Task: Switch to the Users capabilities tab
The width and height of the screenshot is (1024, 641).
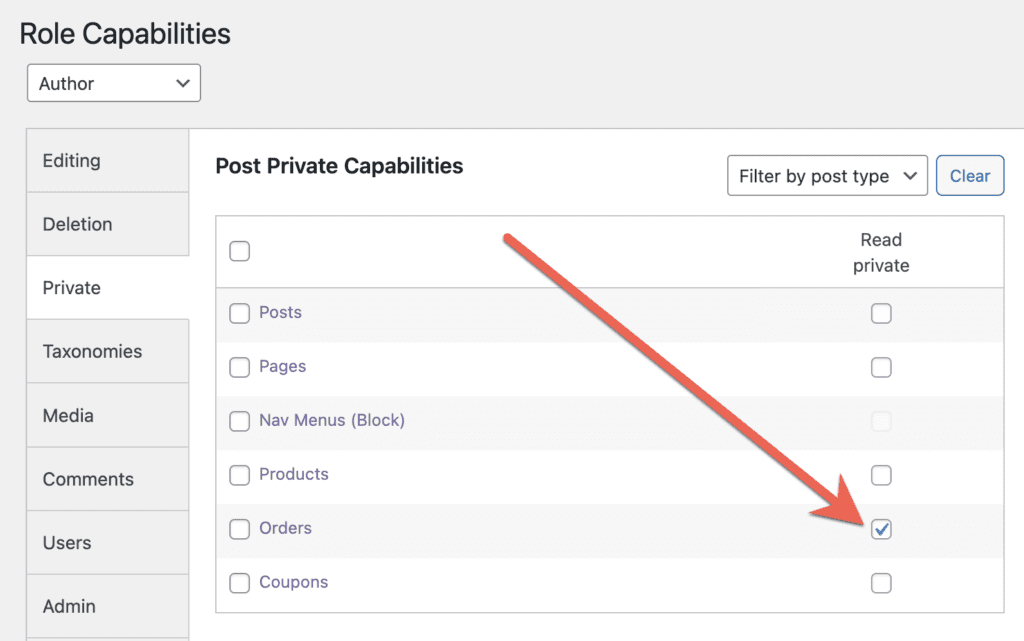Action: click(x=66, y=543)
